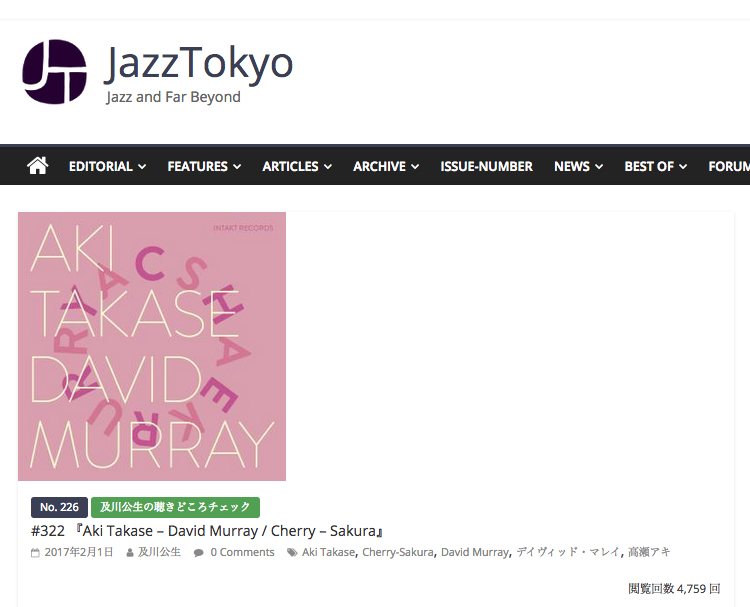The height and width of the screenshot is (607, 750).
Task: Click the JazzTokyo site title text
Action: click(x=199, y=62)
